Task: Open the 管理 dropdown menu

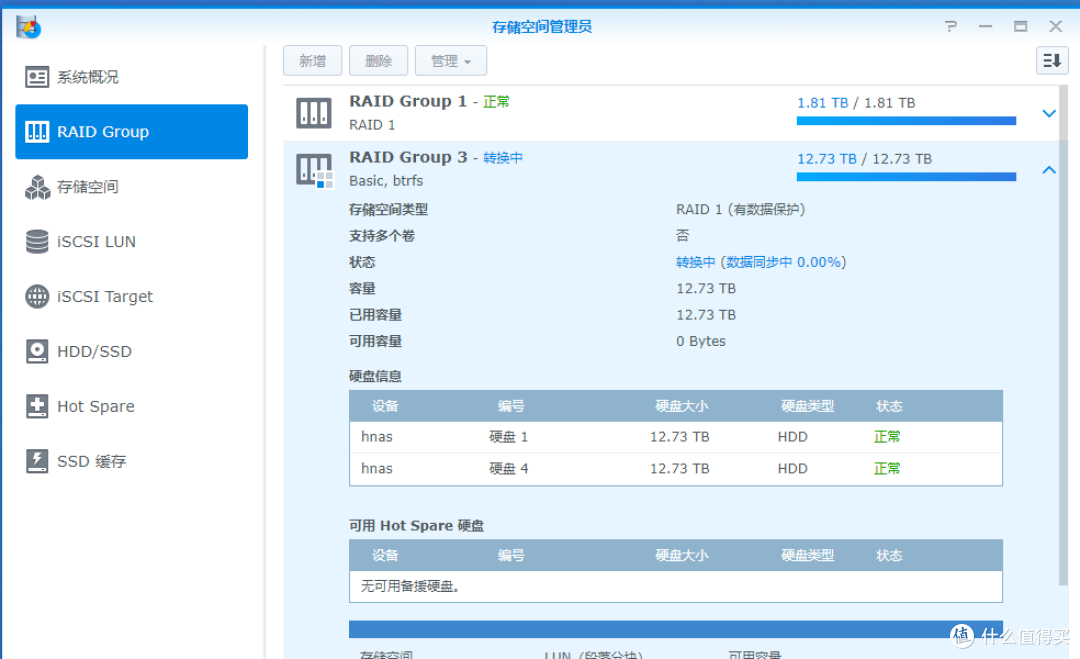Action: coord(450,60)
